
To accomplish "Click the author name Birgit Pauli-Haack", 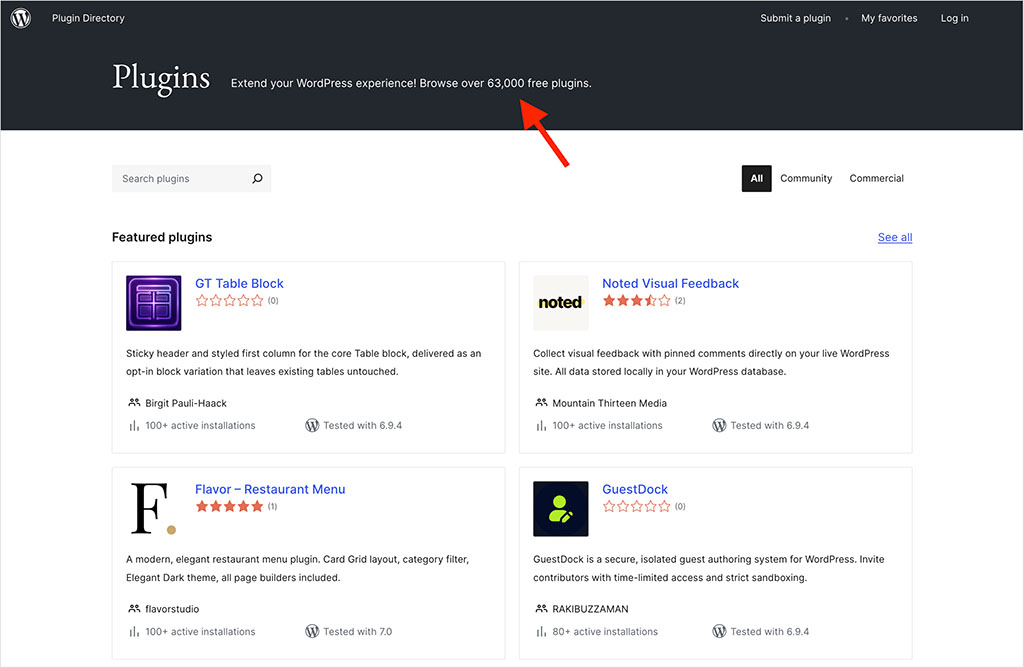I will pyautogui.click(x=185, y=404).
